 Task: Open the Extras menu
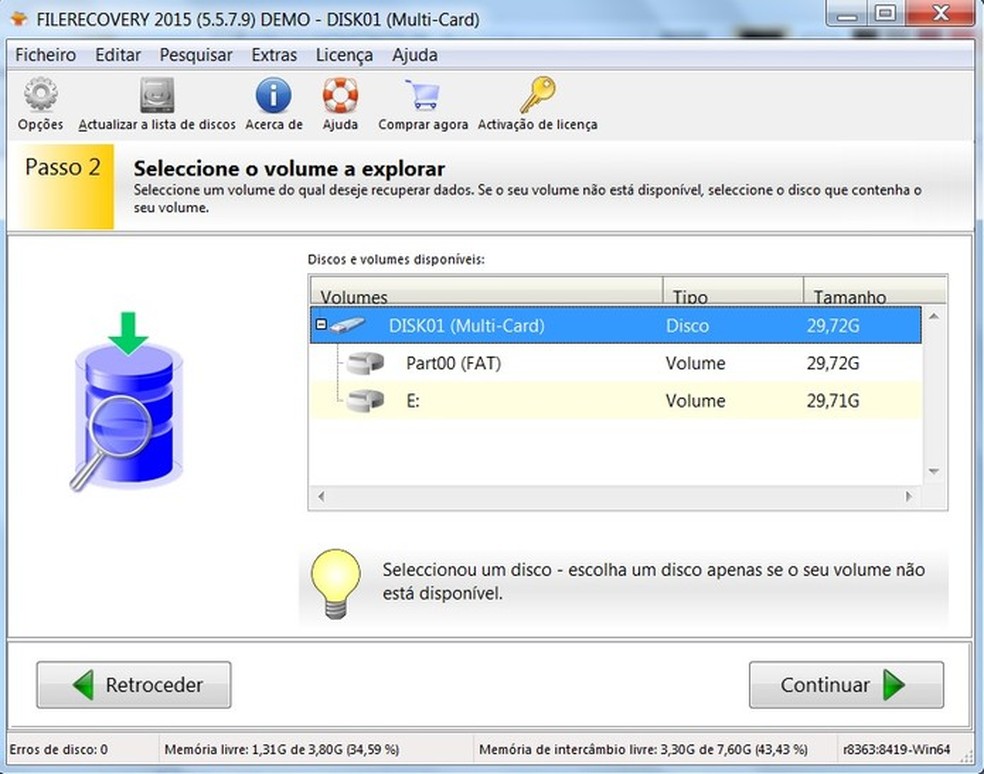coord(273,55)
